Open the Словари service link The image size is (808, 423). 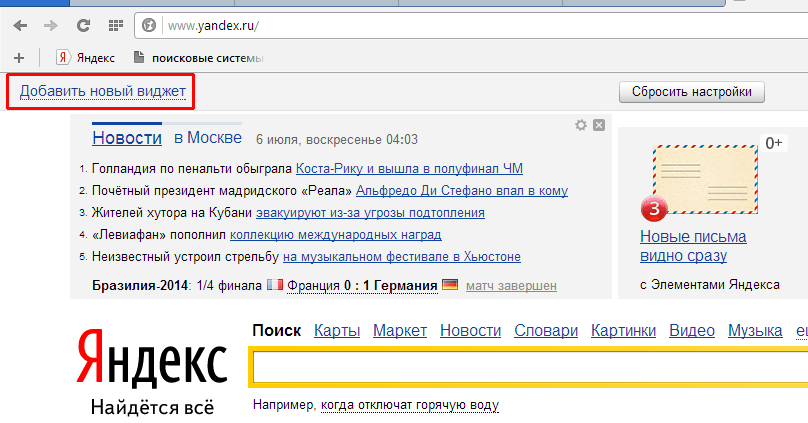pyautogui.click(x=546, y=331)
